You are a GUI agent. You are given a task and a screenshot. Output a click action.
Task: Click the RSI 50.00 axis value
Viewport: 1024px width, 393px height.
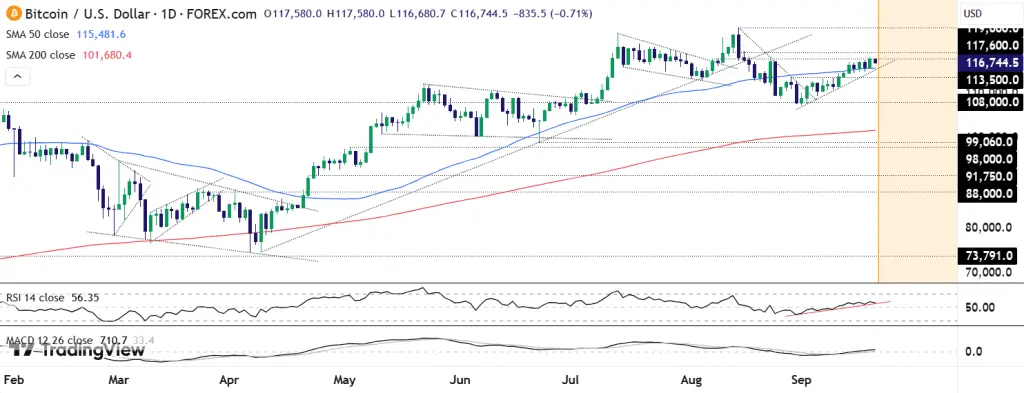pos(980,307)
